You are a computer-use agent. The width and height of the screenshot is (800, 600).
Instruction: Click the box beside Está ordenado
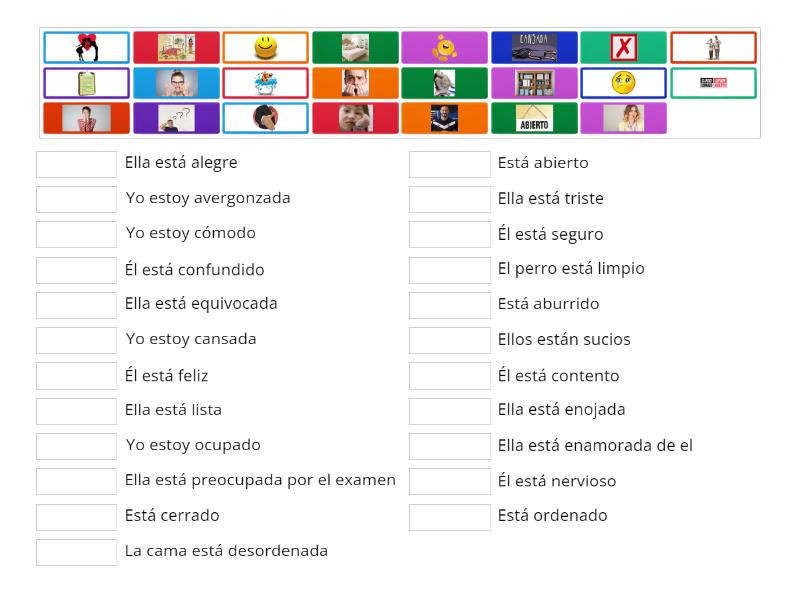click(449, 517)
